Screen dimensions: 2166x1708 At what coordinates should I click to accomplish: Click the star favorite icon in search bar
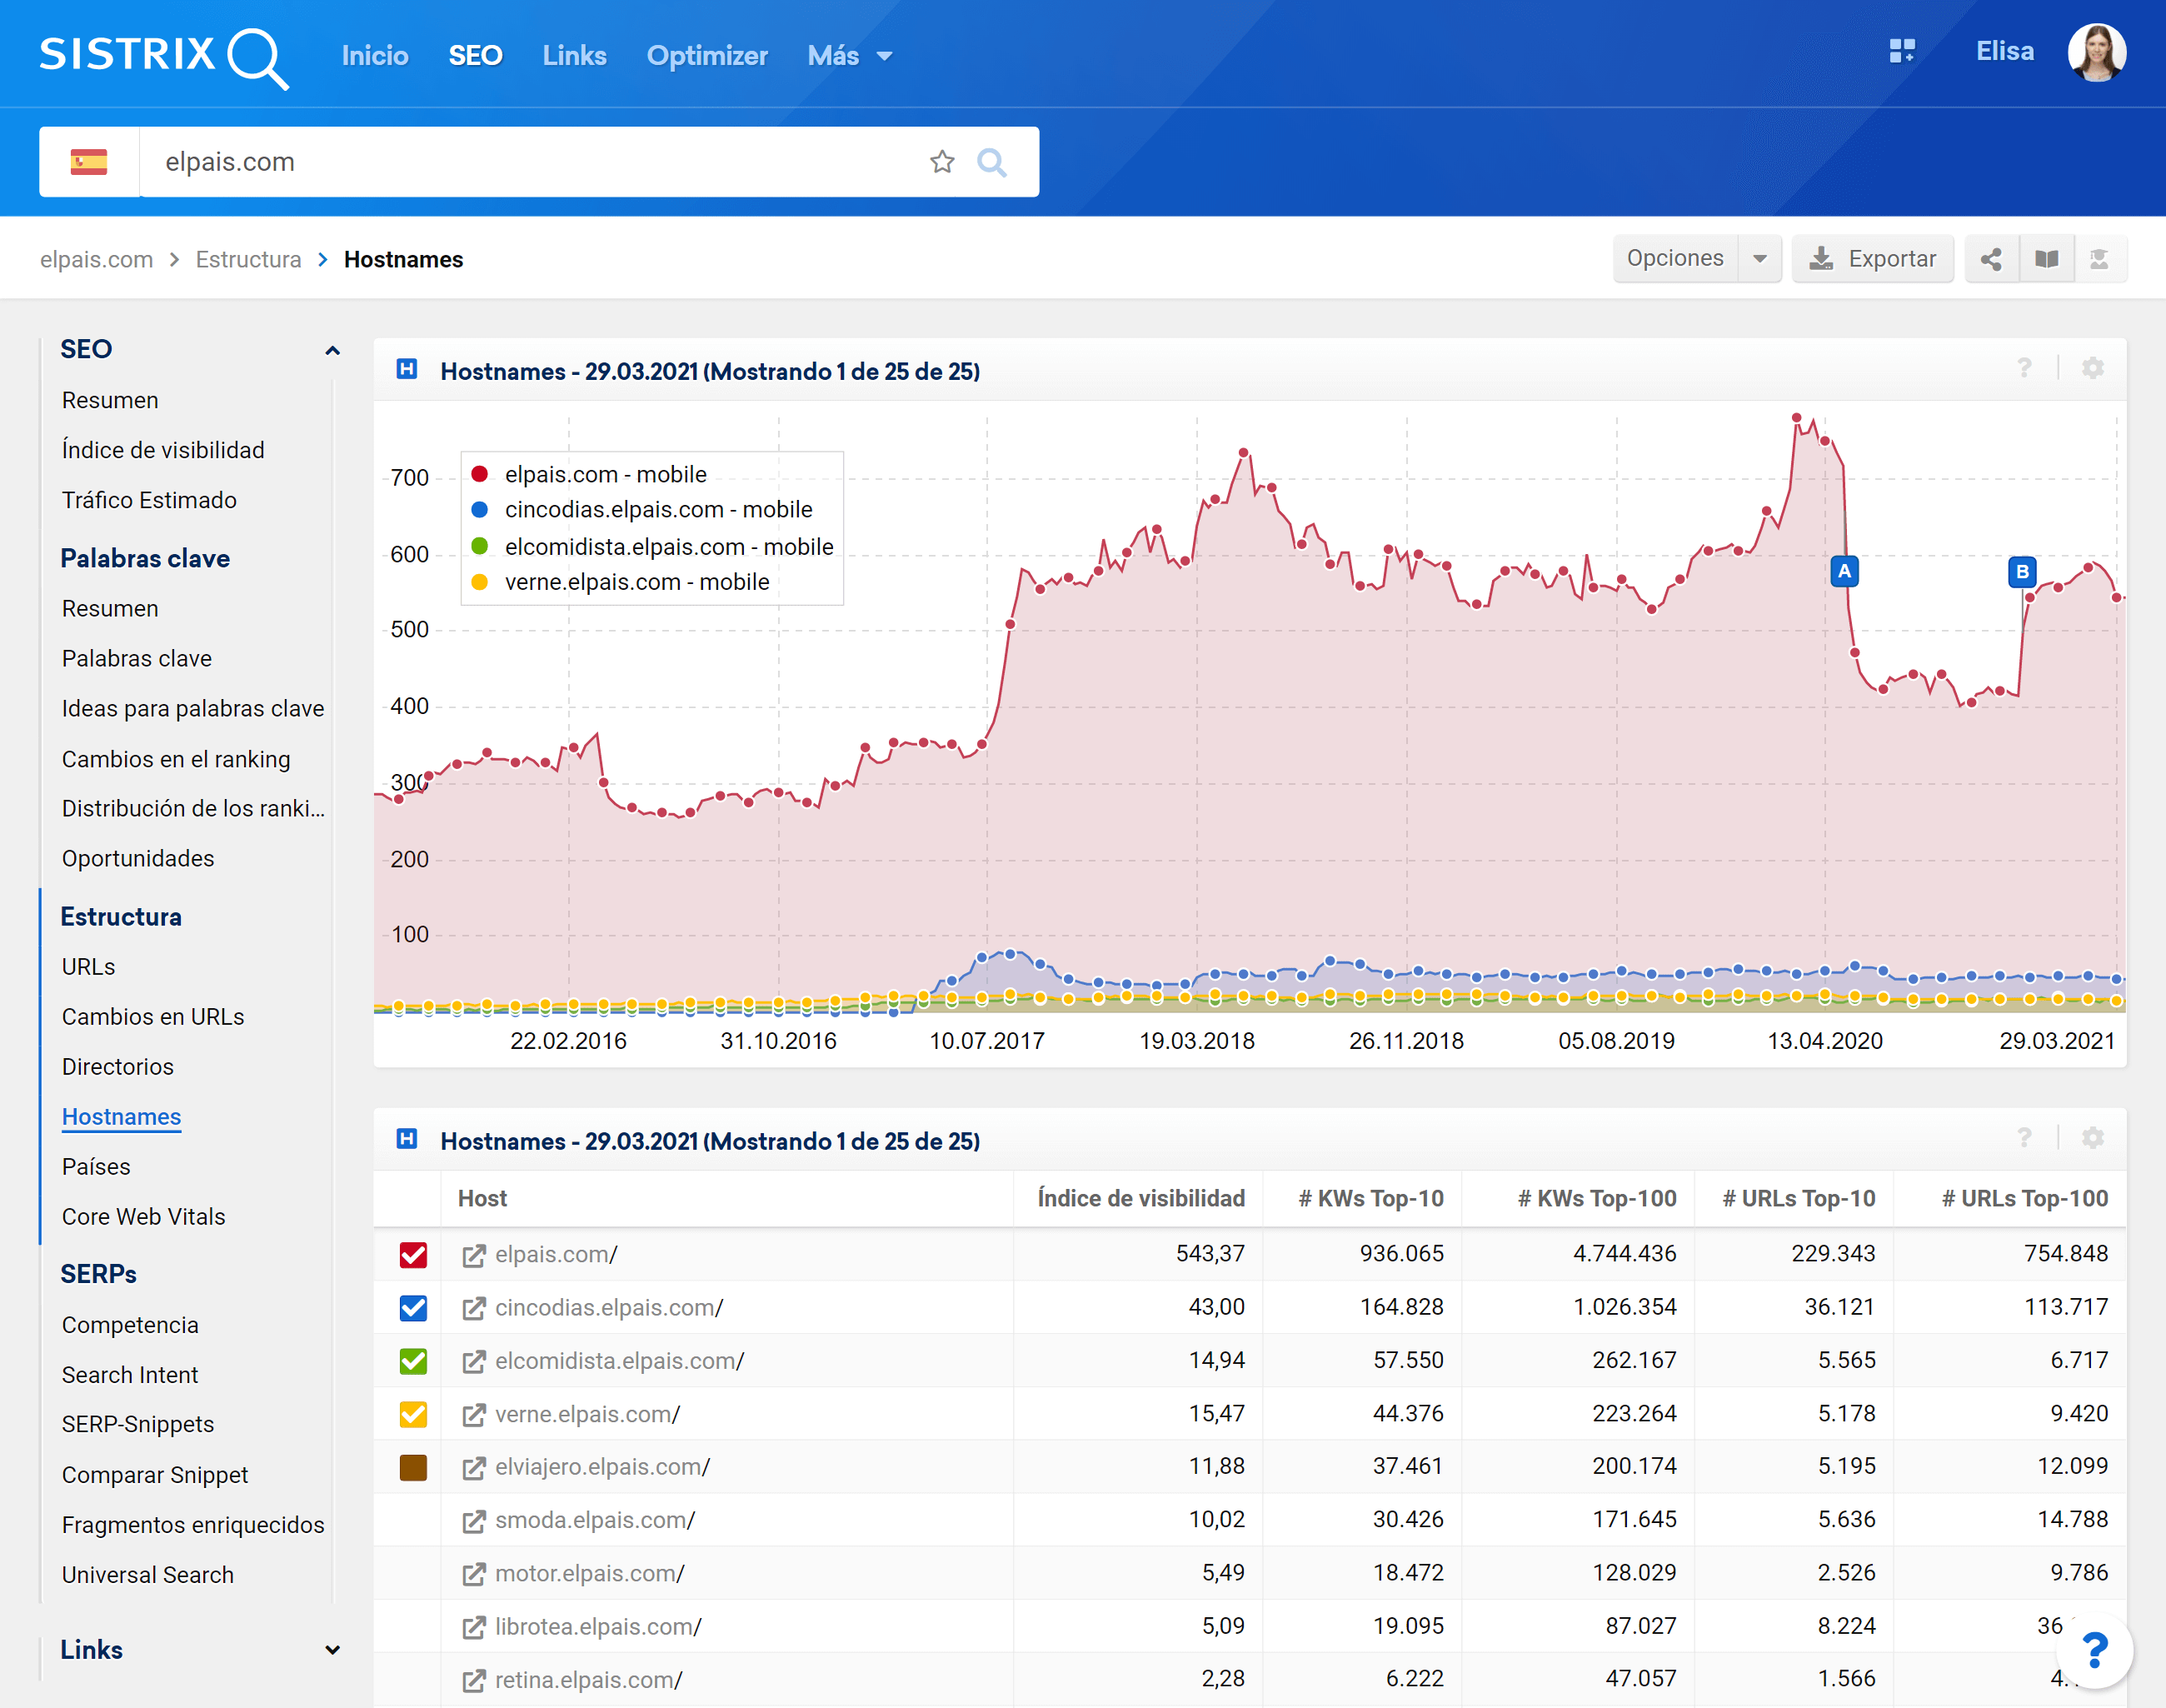click(x=941, y=162)
